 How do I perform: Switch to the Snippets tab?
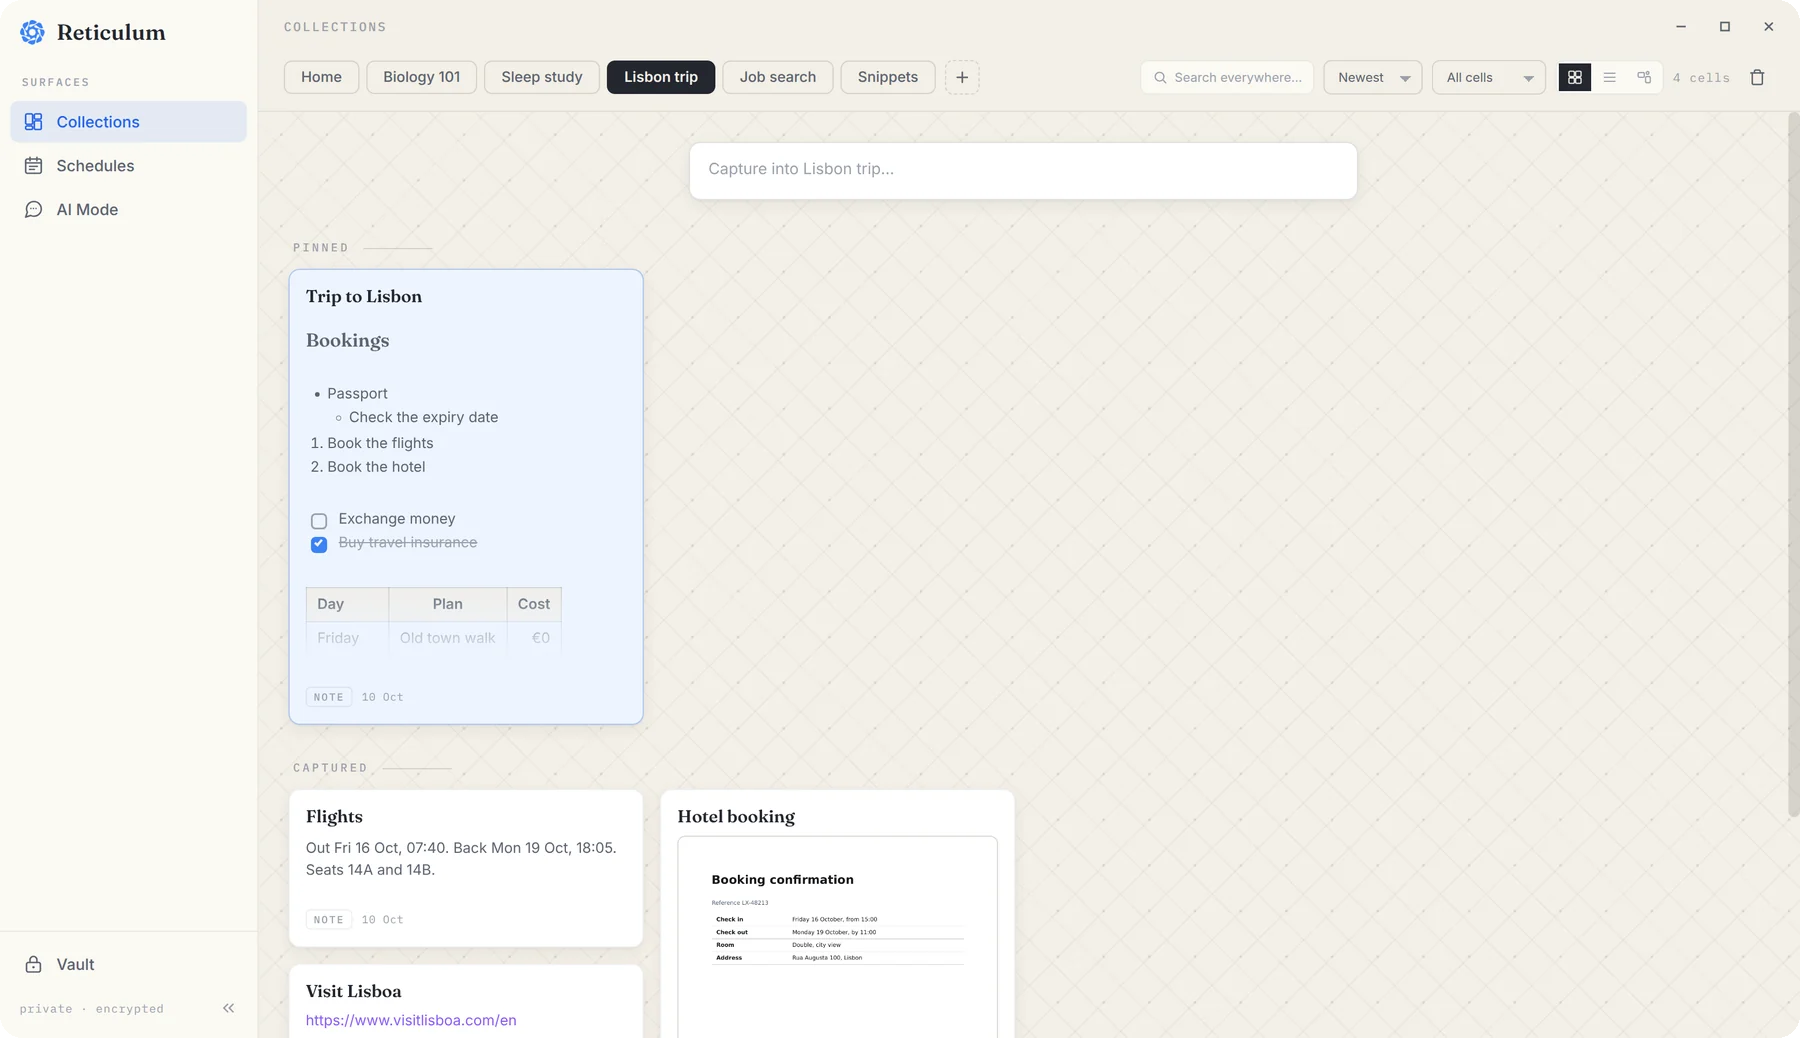click(x=888, y=77)
